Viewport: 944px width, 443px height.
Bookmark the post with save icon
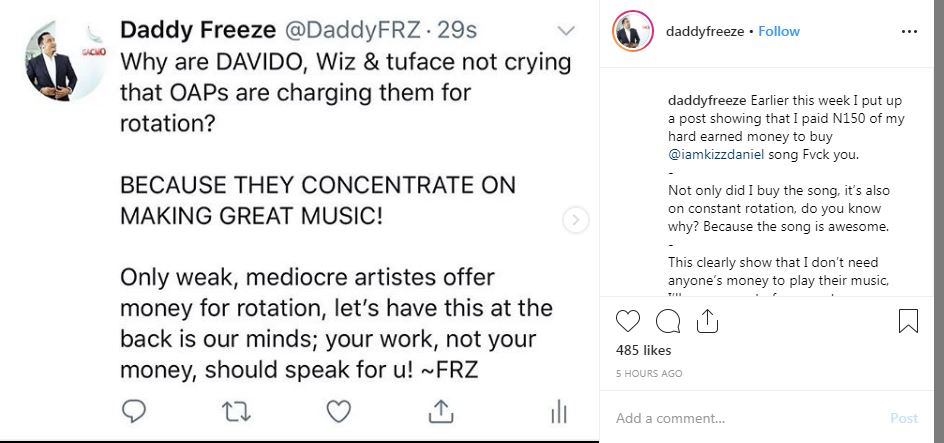908,321
